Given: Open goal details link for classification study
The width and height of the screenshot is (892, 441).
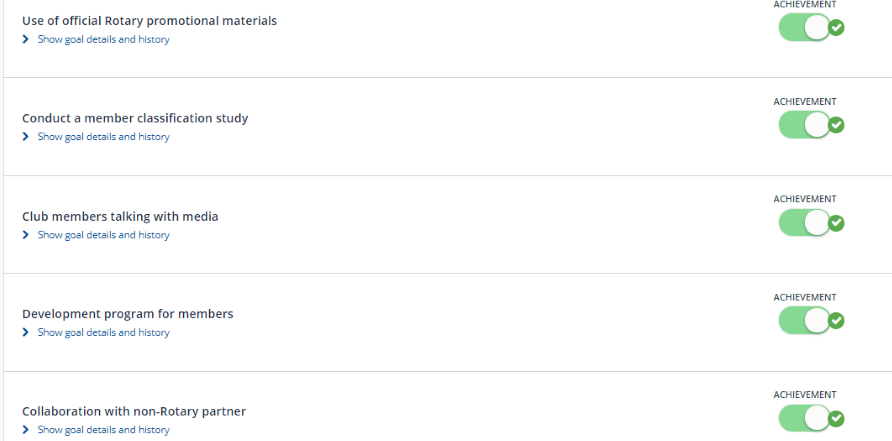Looking at the screenshot, I should coord(103,137).
